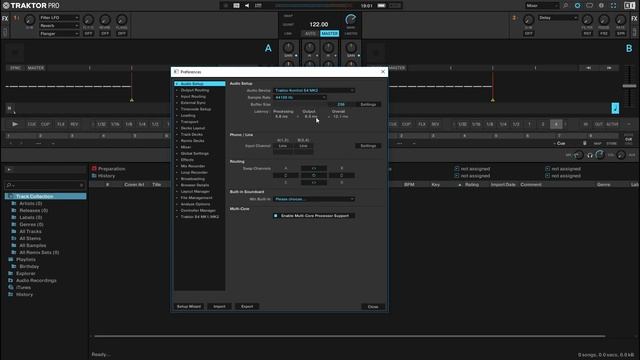This screenshot has width=640, height=360.
Task: Open the Reverb effect dropdown
Action: [x=59, y=26]
